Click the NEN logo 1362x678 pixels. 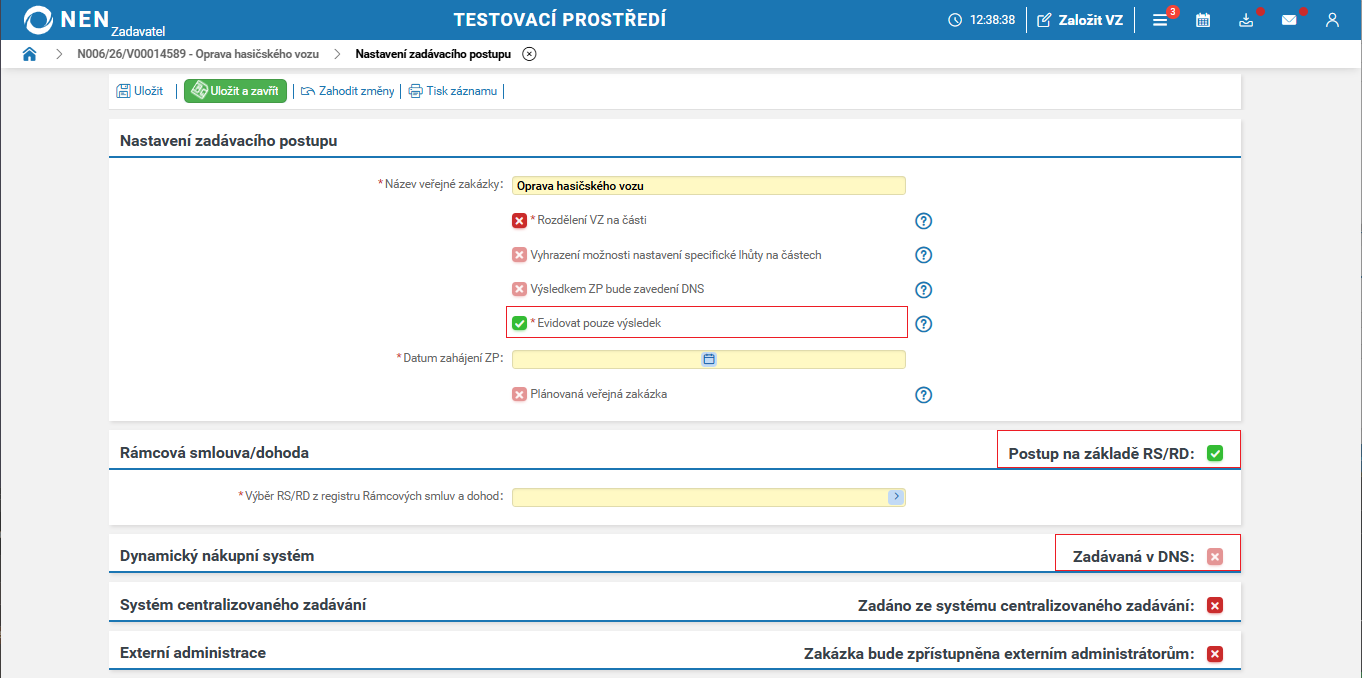pyautogui.click(x=66, y=20)
